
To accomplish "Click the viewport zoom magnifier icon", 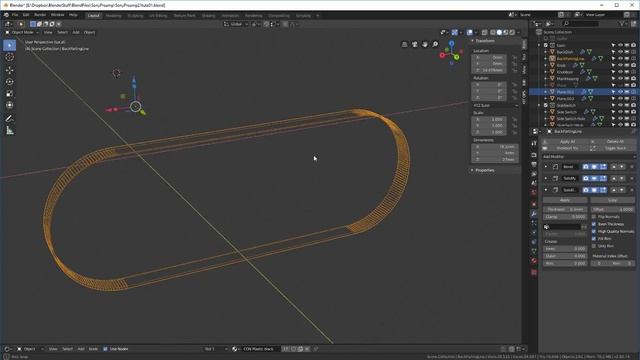I will [x=435, y=44].
